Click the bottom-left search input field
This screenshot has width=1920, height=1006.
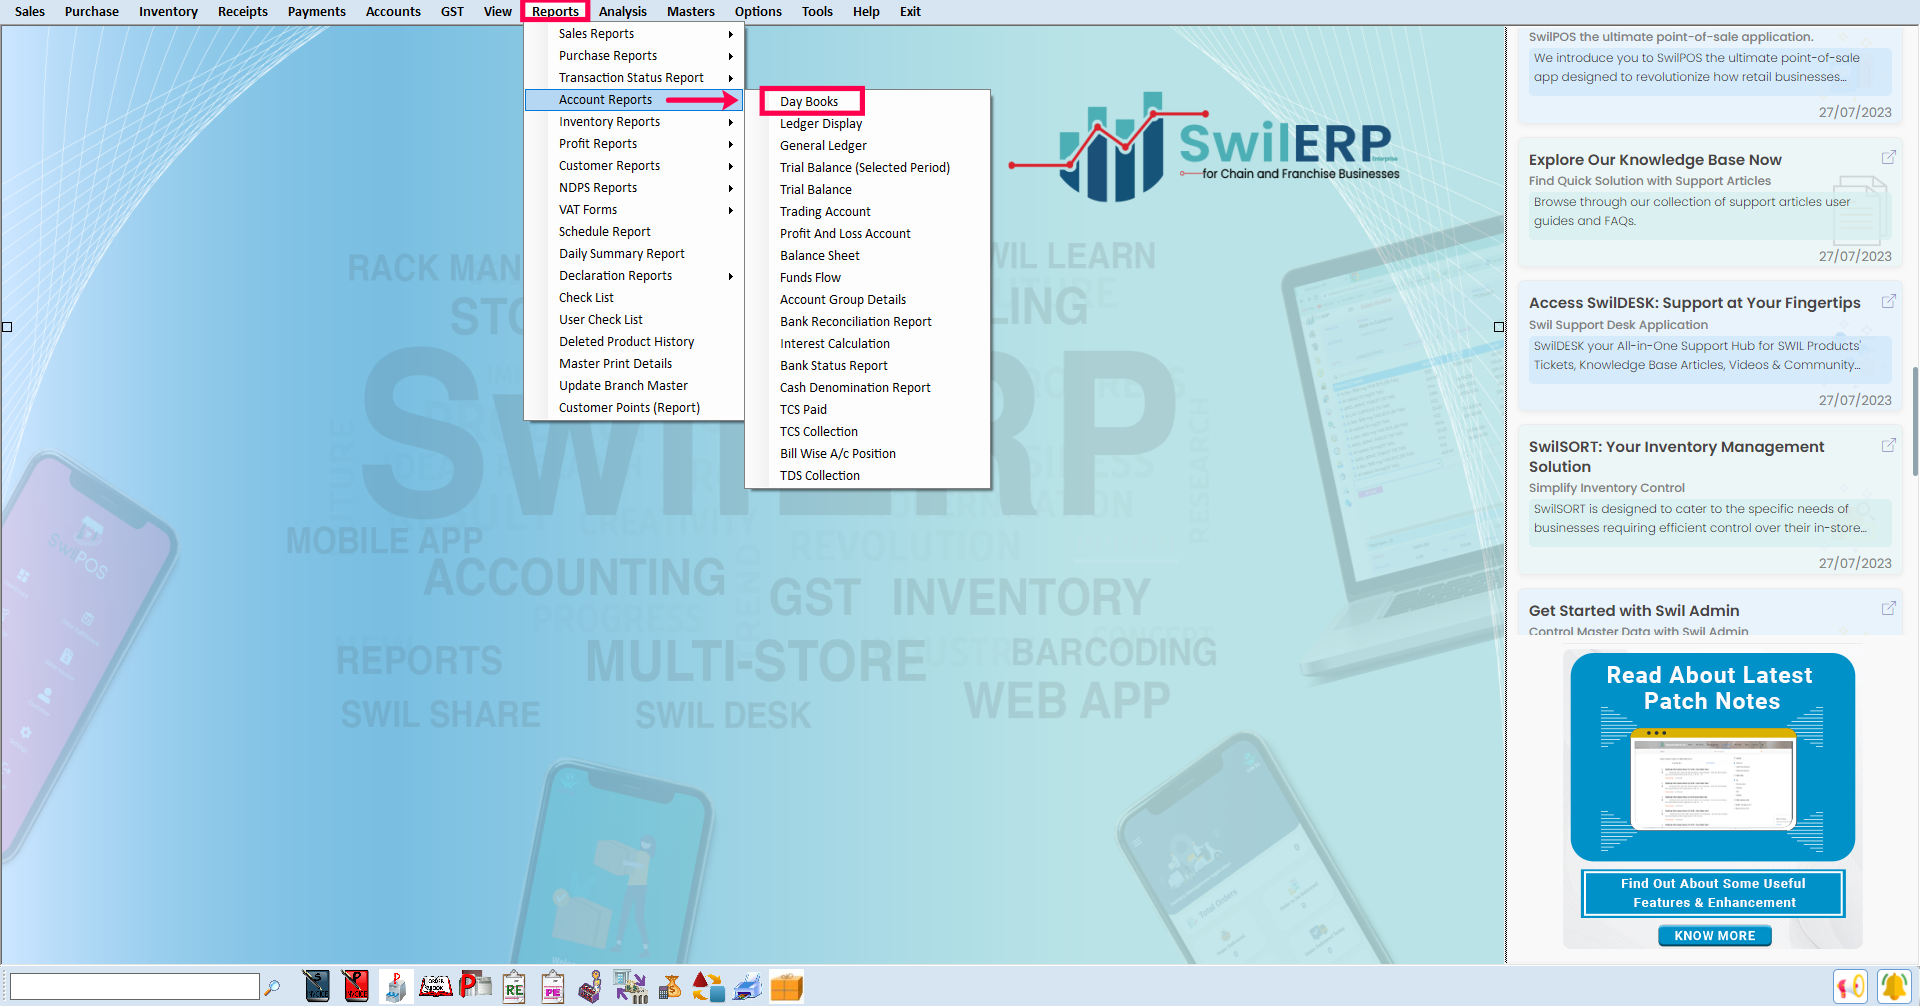(134, 987)
